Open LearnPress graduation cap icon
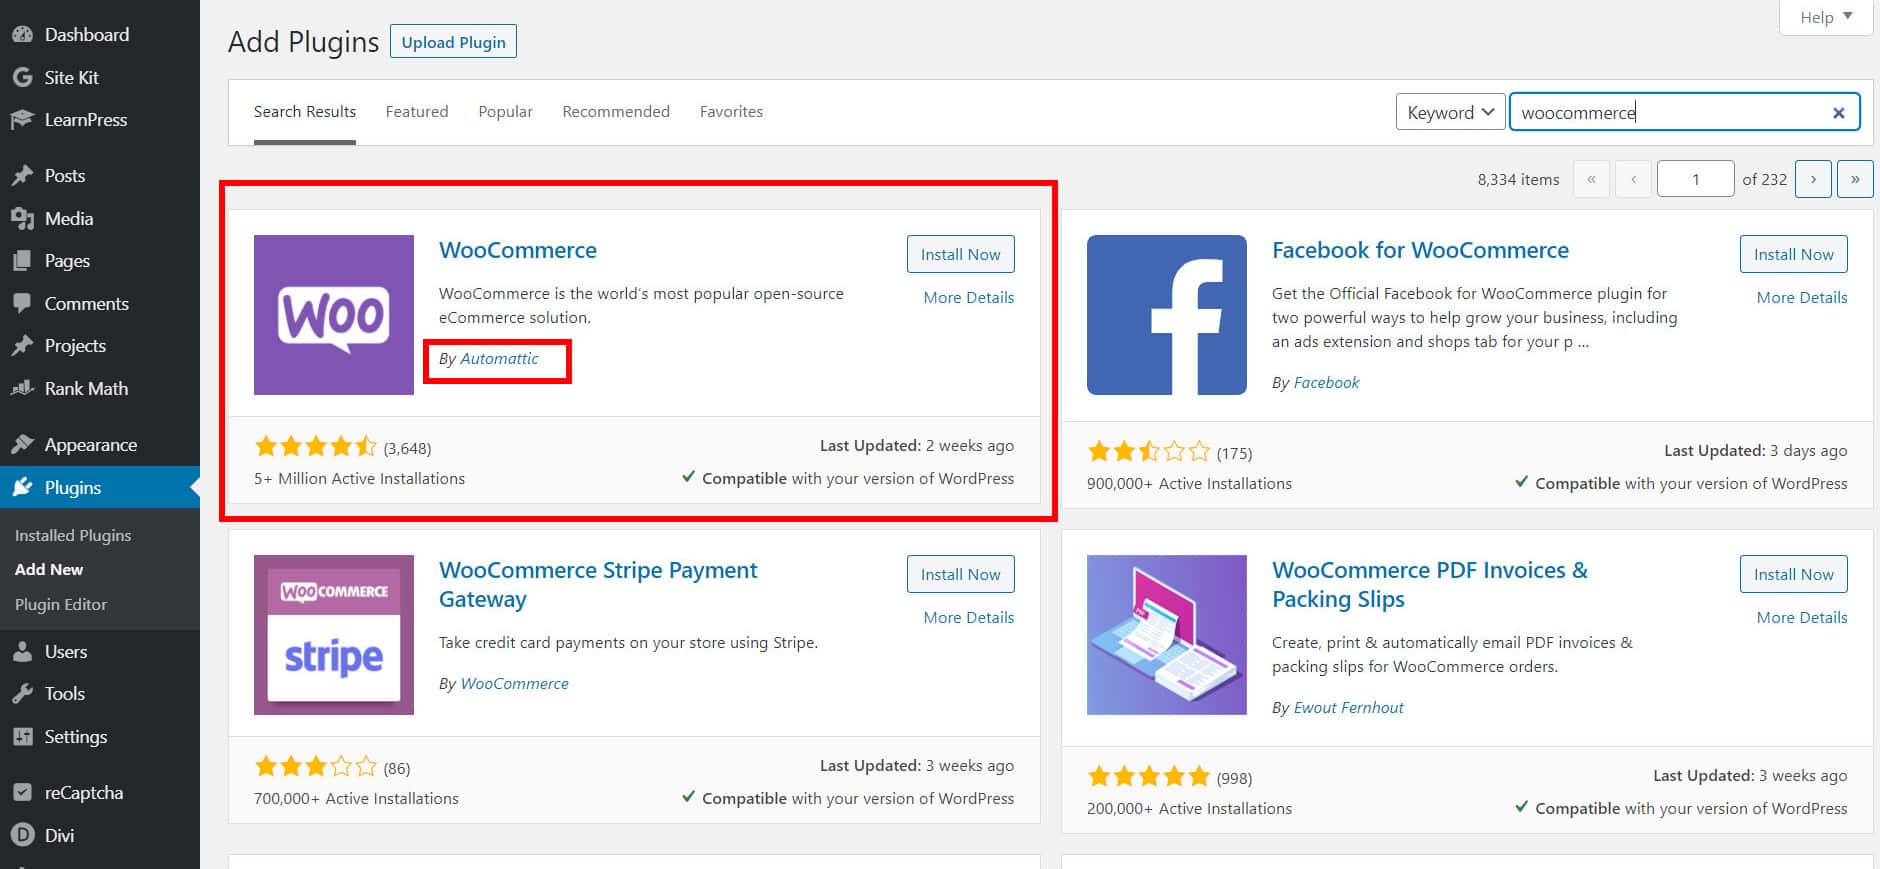This screenshot has height=869, width=1880. tap(22, 120)
